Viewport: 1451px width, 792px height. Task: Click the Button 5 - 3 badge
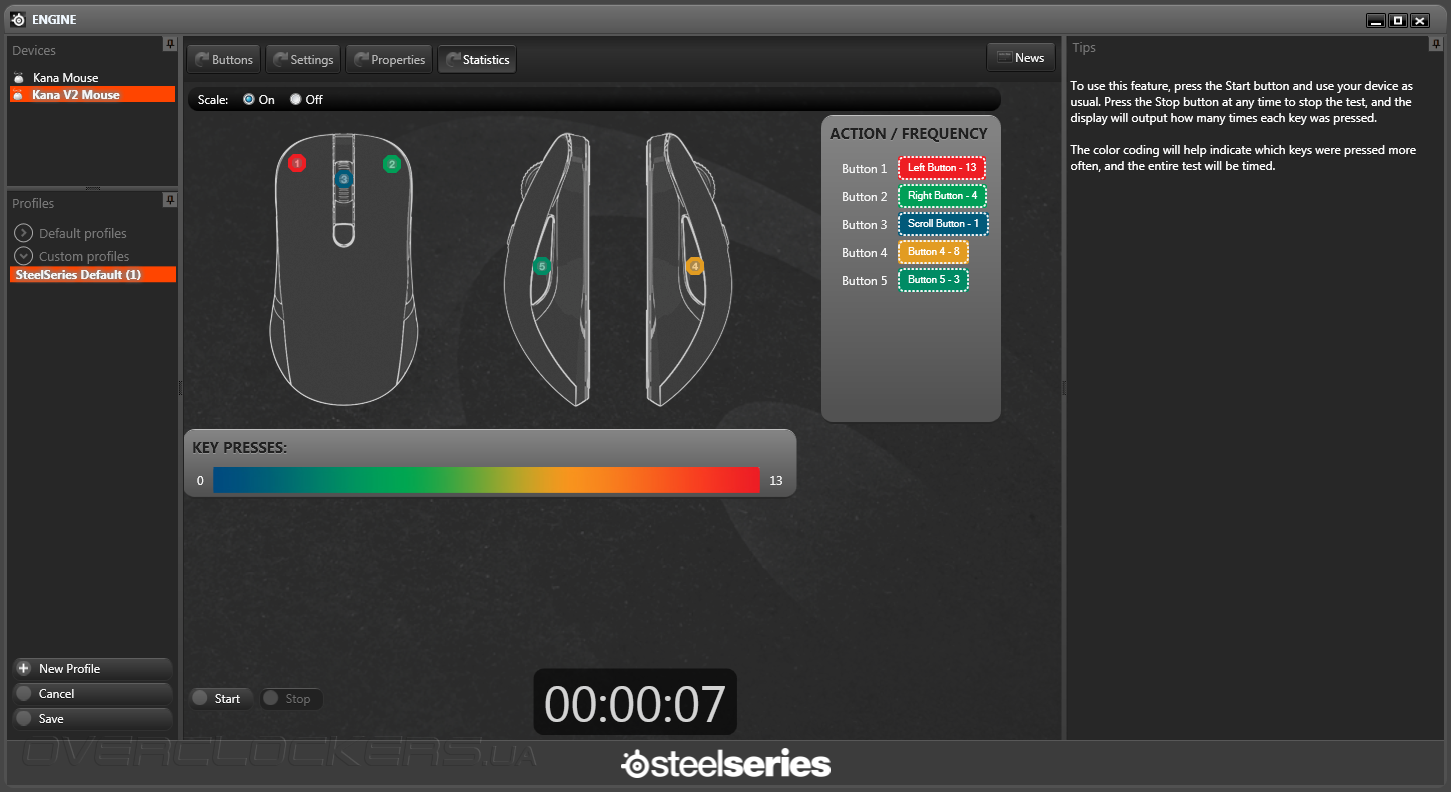933,280
